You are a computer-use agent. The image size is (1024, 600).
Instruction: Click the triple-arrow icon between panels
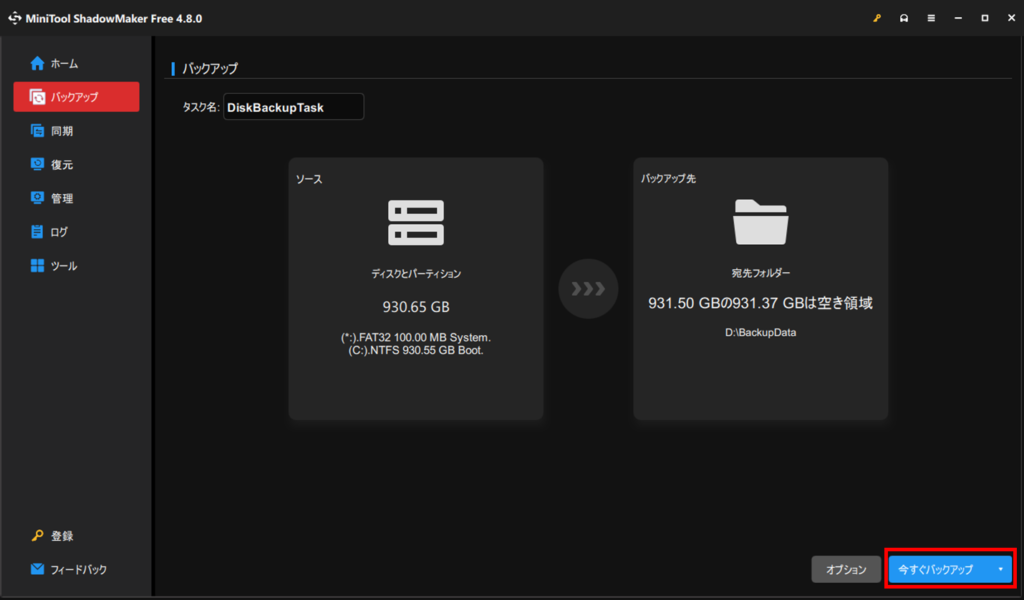tap(588, 289)
